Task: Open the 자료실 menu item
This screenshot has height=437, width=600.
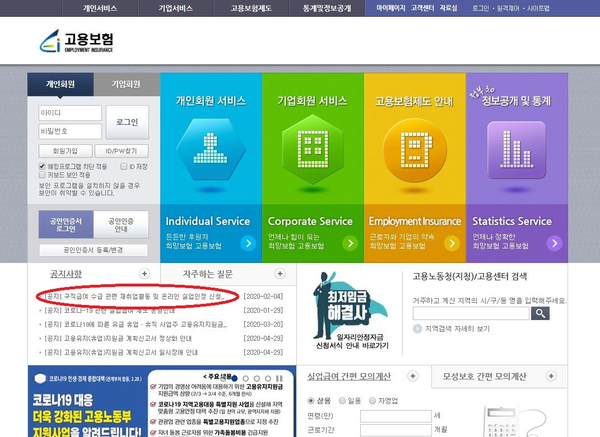Action: point(448,8)
